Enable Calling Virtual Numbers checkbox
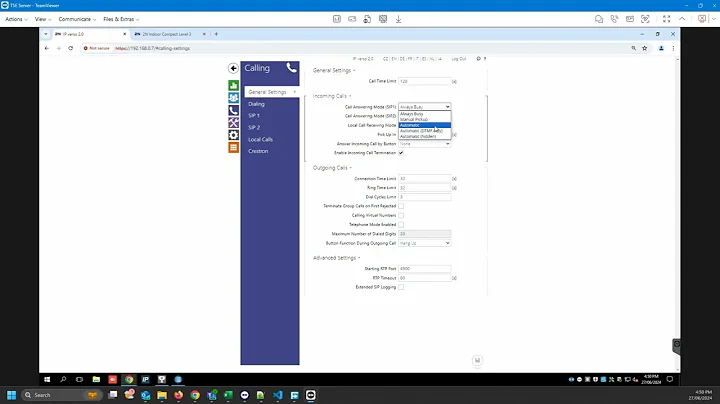 pos(401,215)
